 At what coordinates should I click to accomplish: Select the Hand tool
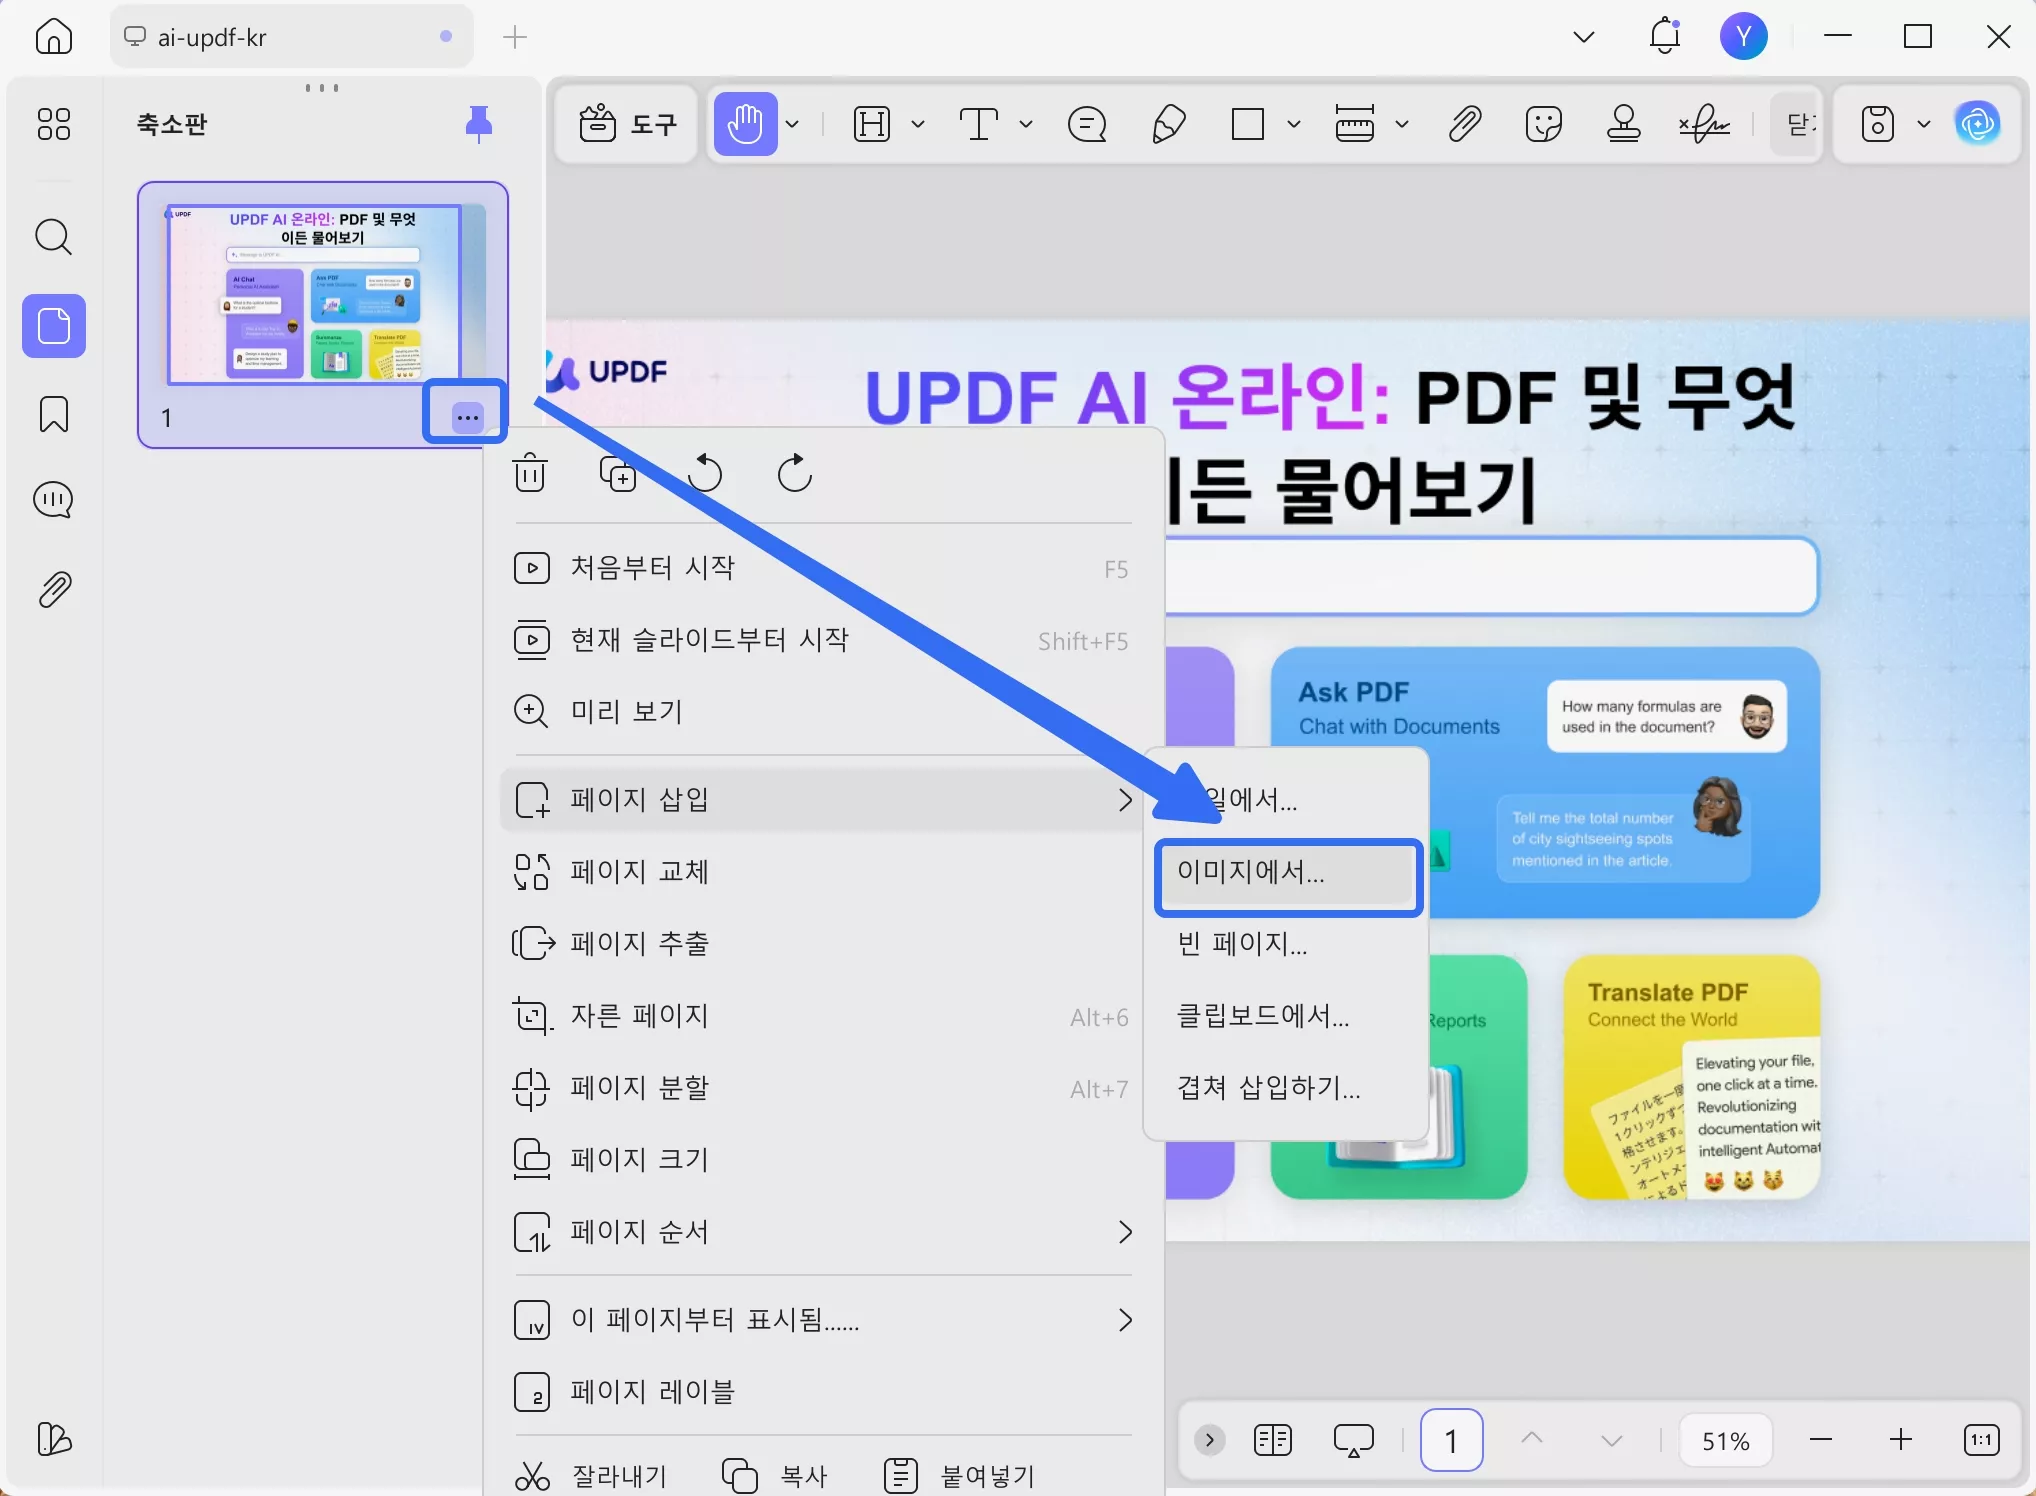coord(745,123)
